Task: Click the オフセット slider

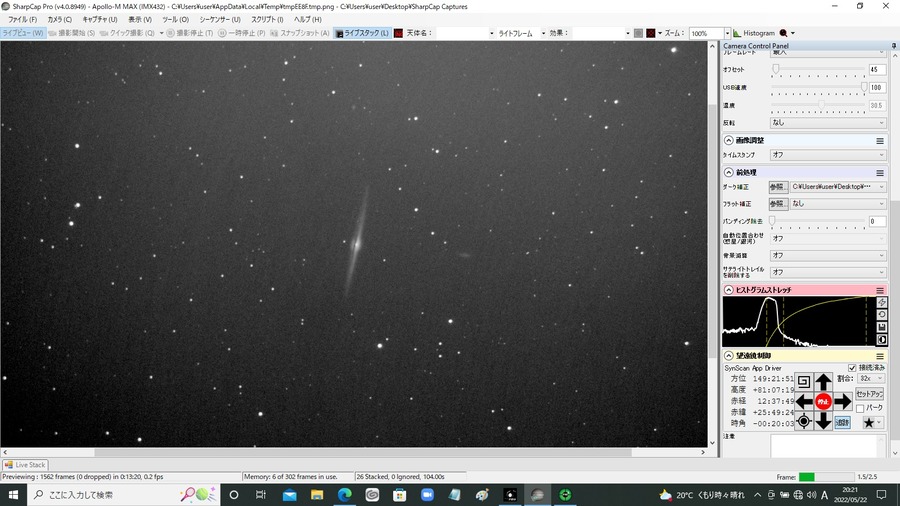Action: point(818,69)
